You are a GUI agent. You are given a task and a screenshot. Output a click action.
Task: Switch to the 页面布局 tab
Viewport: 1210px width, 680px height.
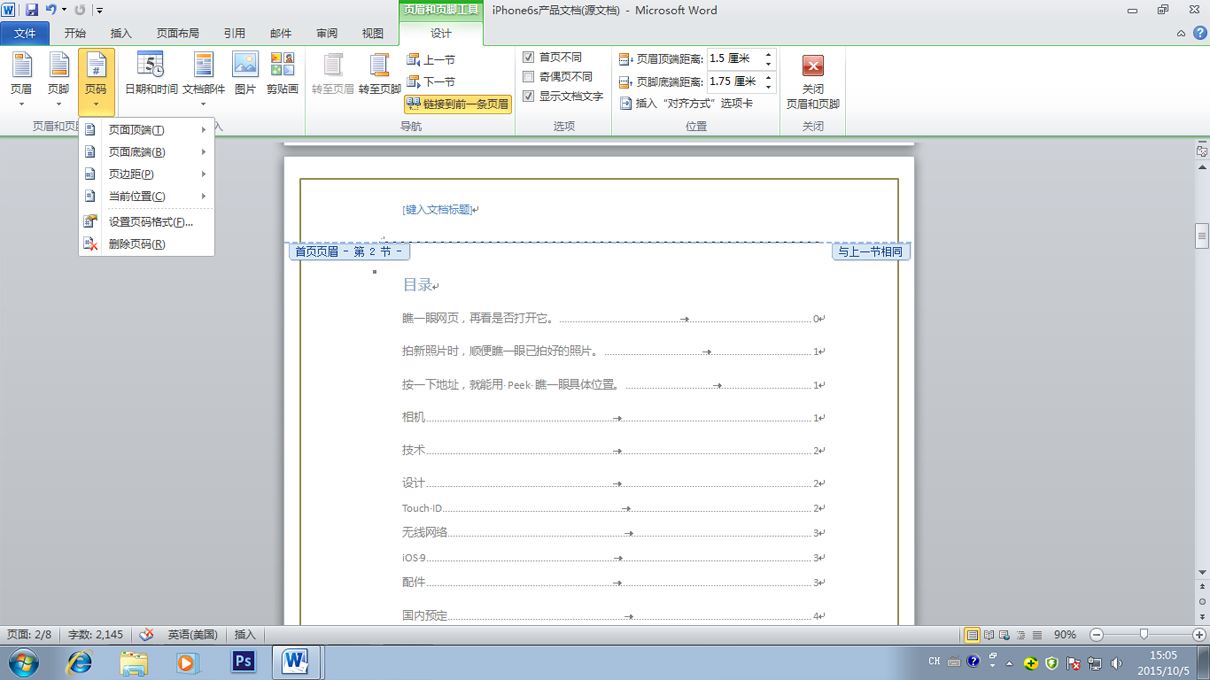point(178,33)
